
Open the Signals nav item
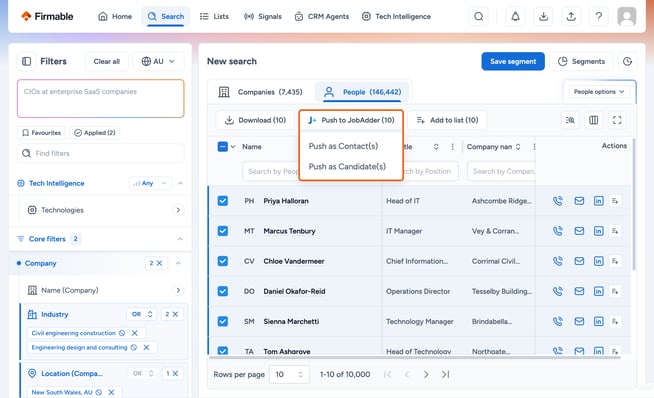click(263, 17)
